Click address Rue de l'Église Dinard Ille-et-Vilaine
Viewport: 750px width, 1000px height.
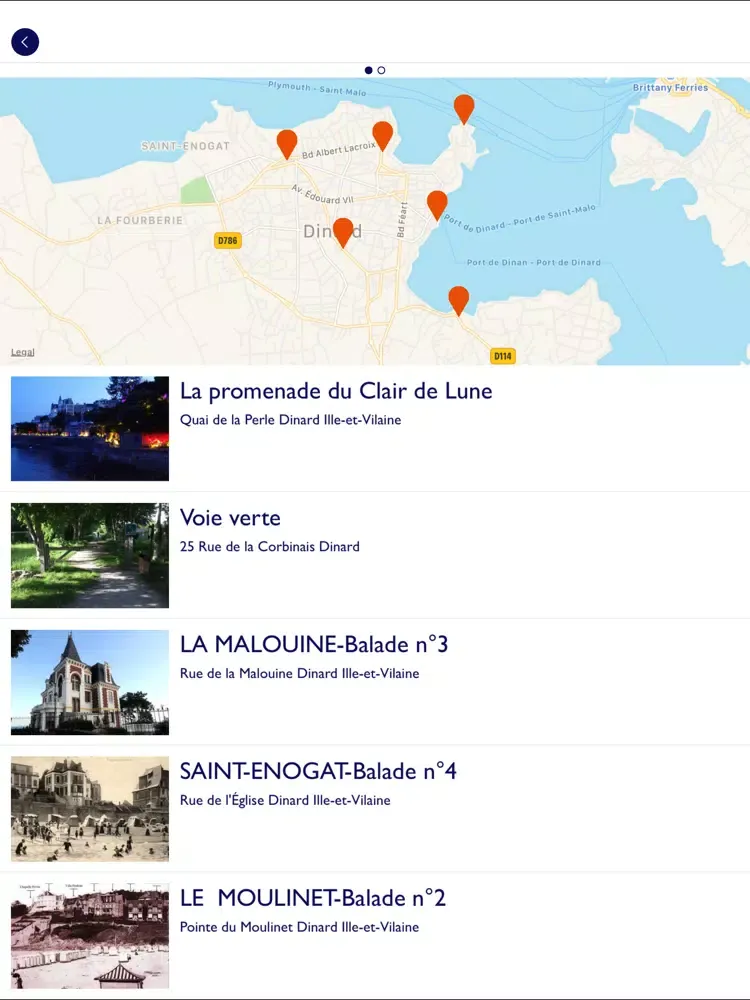pyautogui.click(x=285, y=800)
